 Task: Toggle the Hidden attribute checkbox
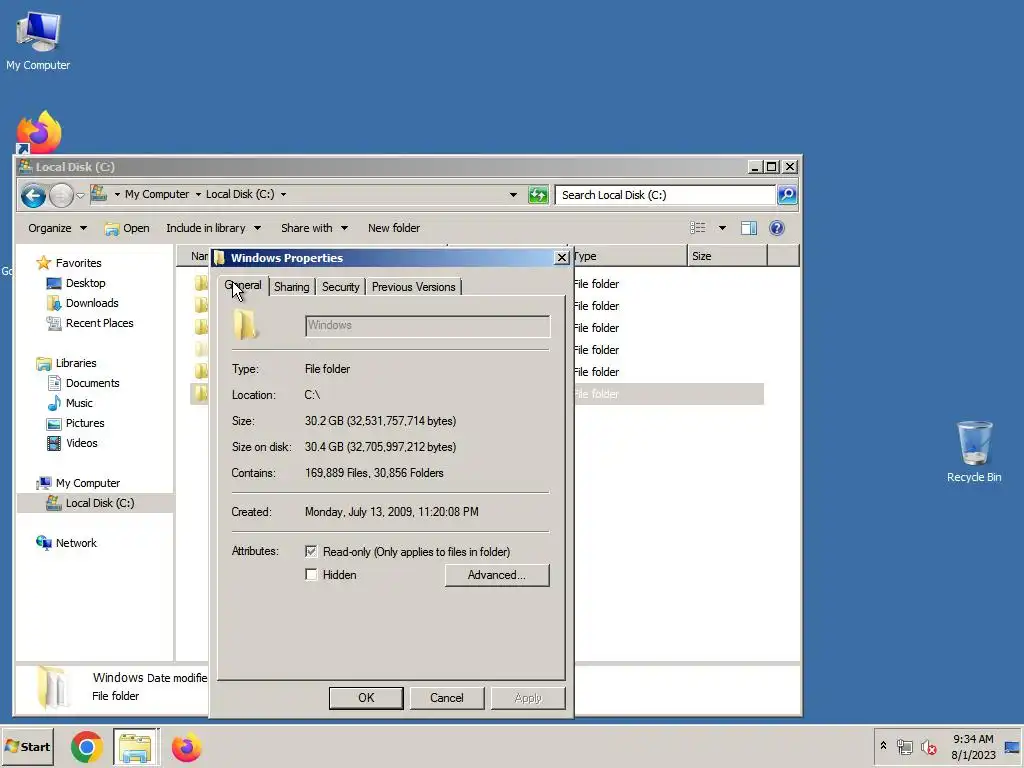pos(311,575)
